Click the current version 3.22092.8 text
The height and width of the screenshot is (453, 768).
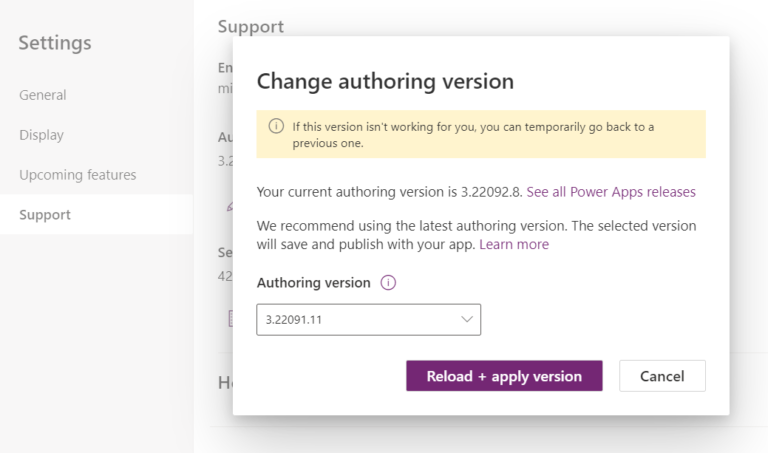491,191
